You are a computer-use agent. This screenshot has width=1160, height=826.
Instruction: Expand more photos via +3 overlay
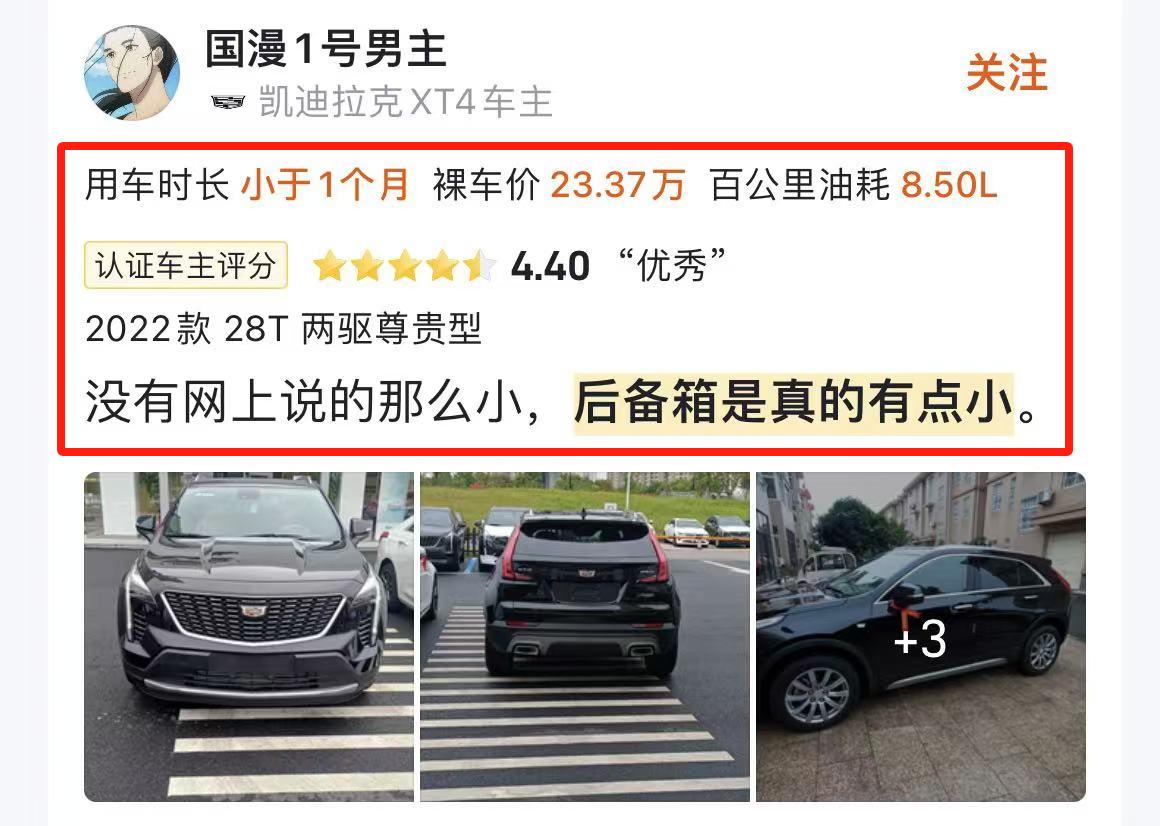coord(921,637)
